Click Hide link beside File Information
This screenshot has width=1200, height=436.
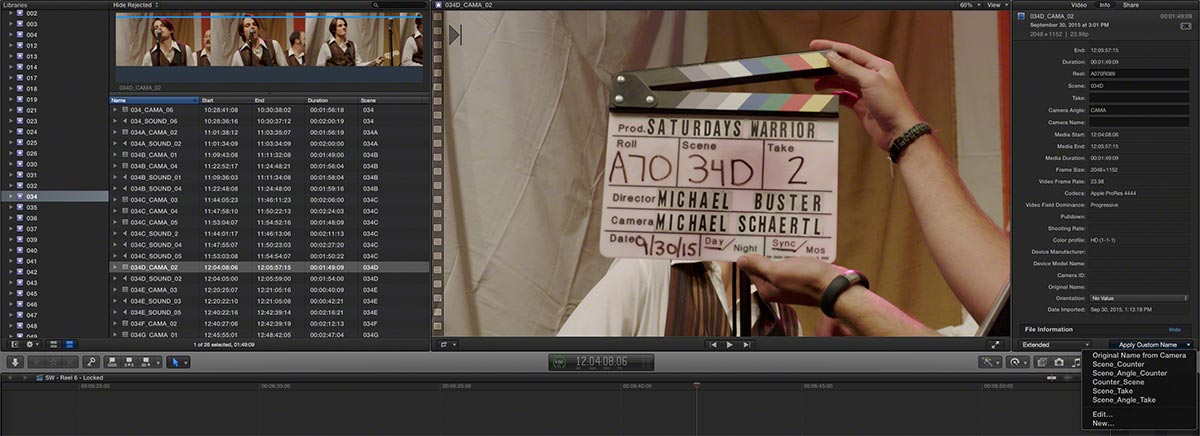coord(1175,329)
